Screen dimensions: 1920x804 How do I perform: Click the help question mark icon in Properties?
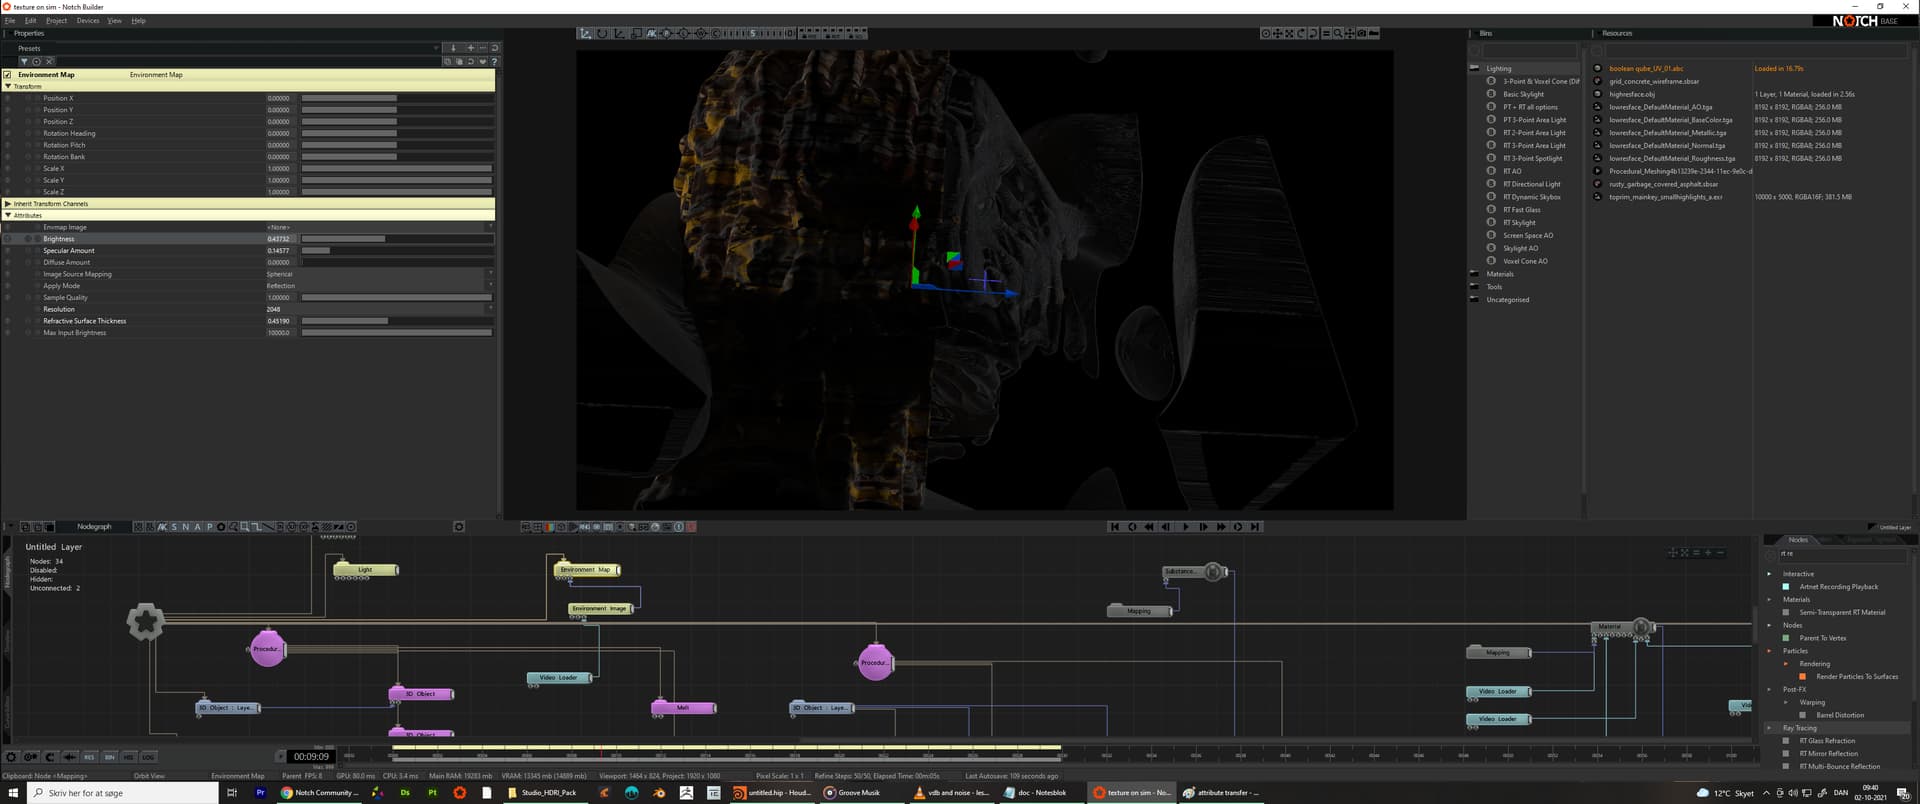click(x=494, y=61)
